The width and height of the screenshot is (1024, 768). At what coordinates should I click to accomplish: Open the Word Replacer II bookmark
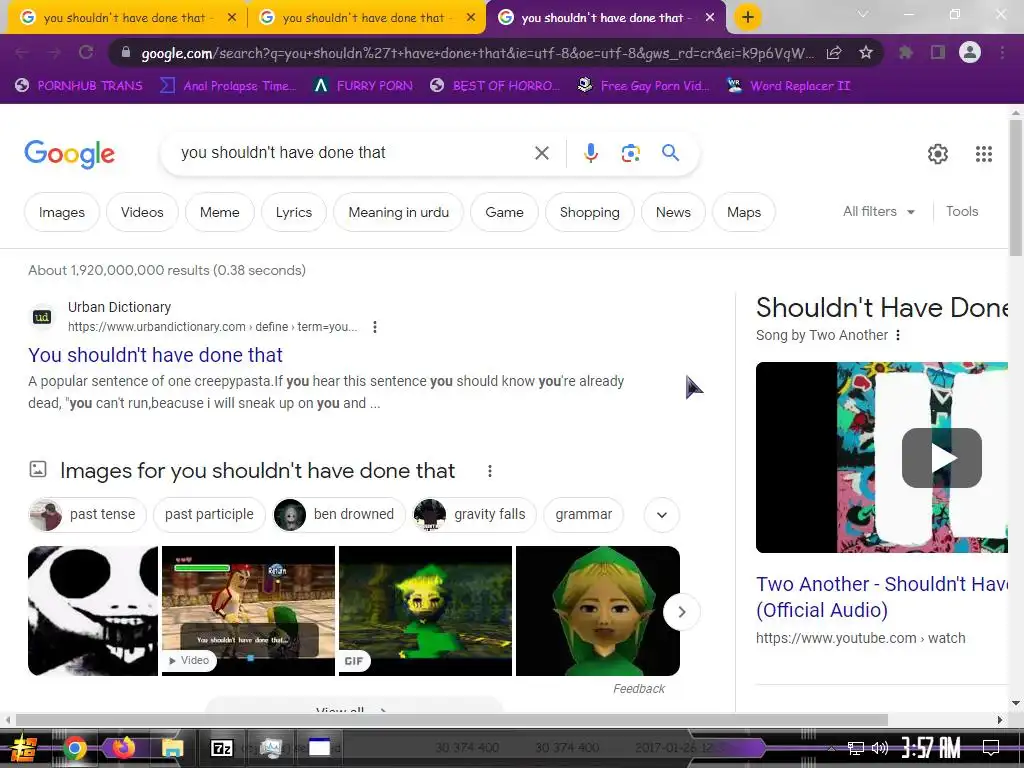(x=789, y=86)
